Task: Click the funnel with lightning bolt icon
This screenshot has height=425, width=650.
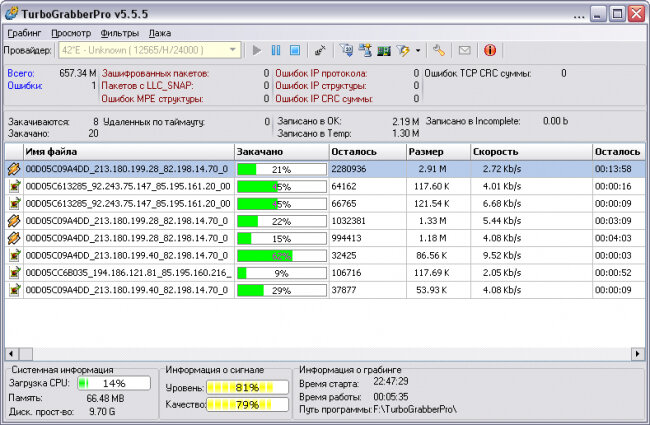Action: pyautogui.click(x=403, y=50)
